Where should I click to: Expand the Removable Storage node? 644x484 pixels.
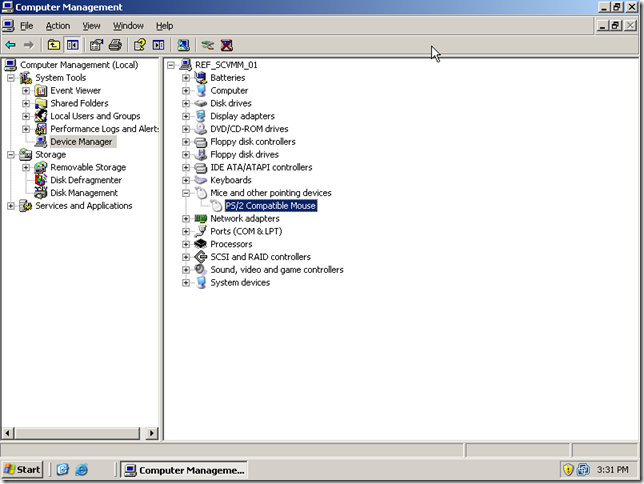click(x=26, y=167)
